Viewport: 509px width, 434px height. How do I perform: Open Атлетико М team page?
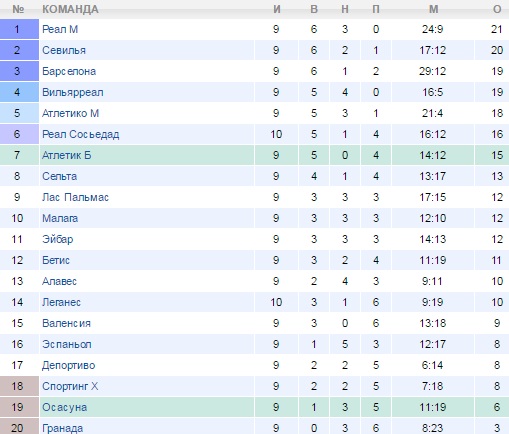point(71,113)
